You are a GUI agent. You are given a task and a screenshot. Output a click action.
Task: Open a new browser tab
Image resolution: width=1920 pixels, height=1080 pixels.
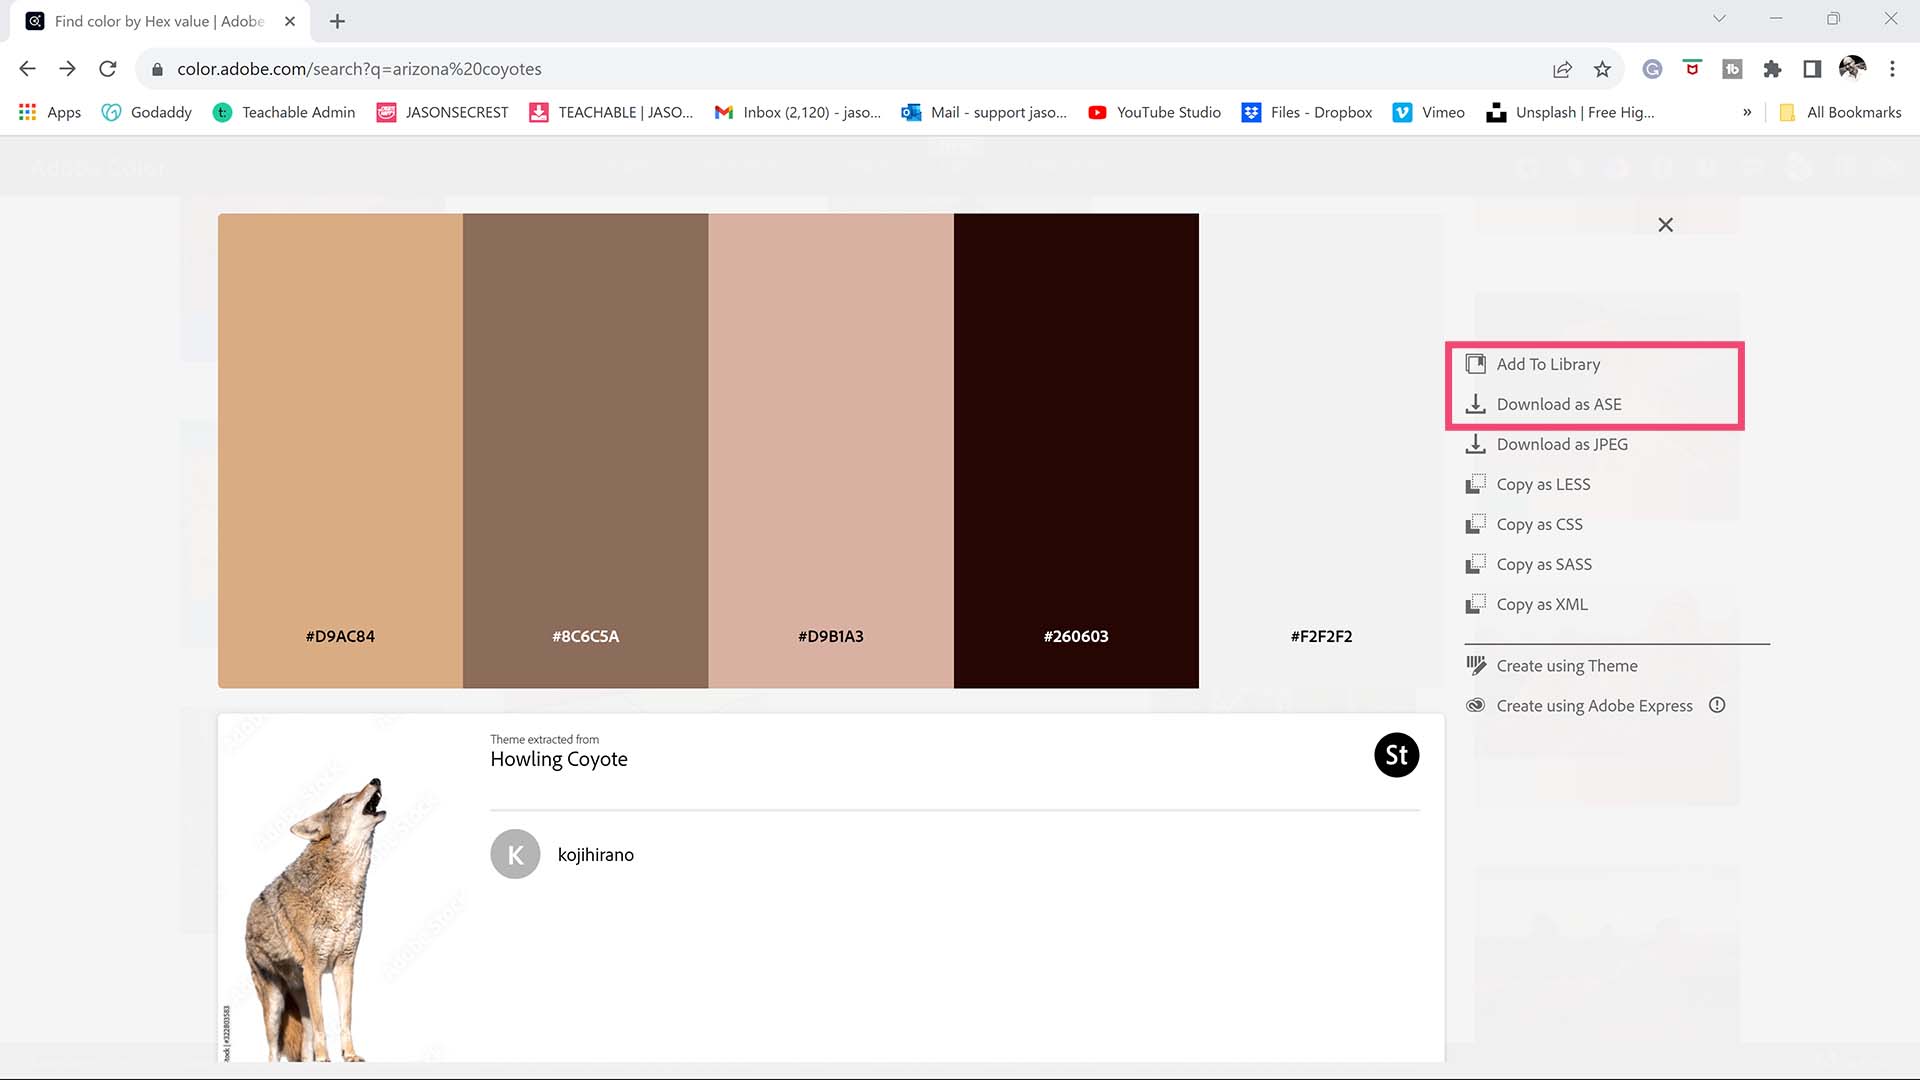click(x=337, y=21)
